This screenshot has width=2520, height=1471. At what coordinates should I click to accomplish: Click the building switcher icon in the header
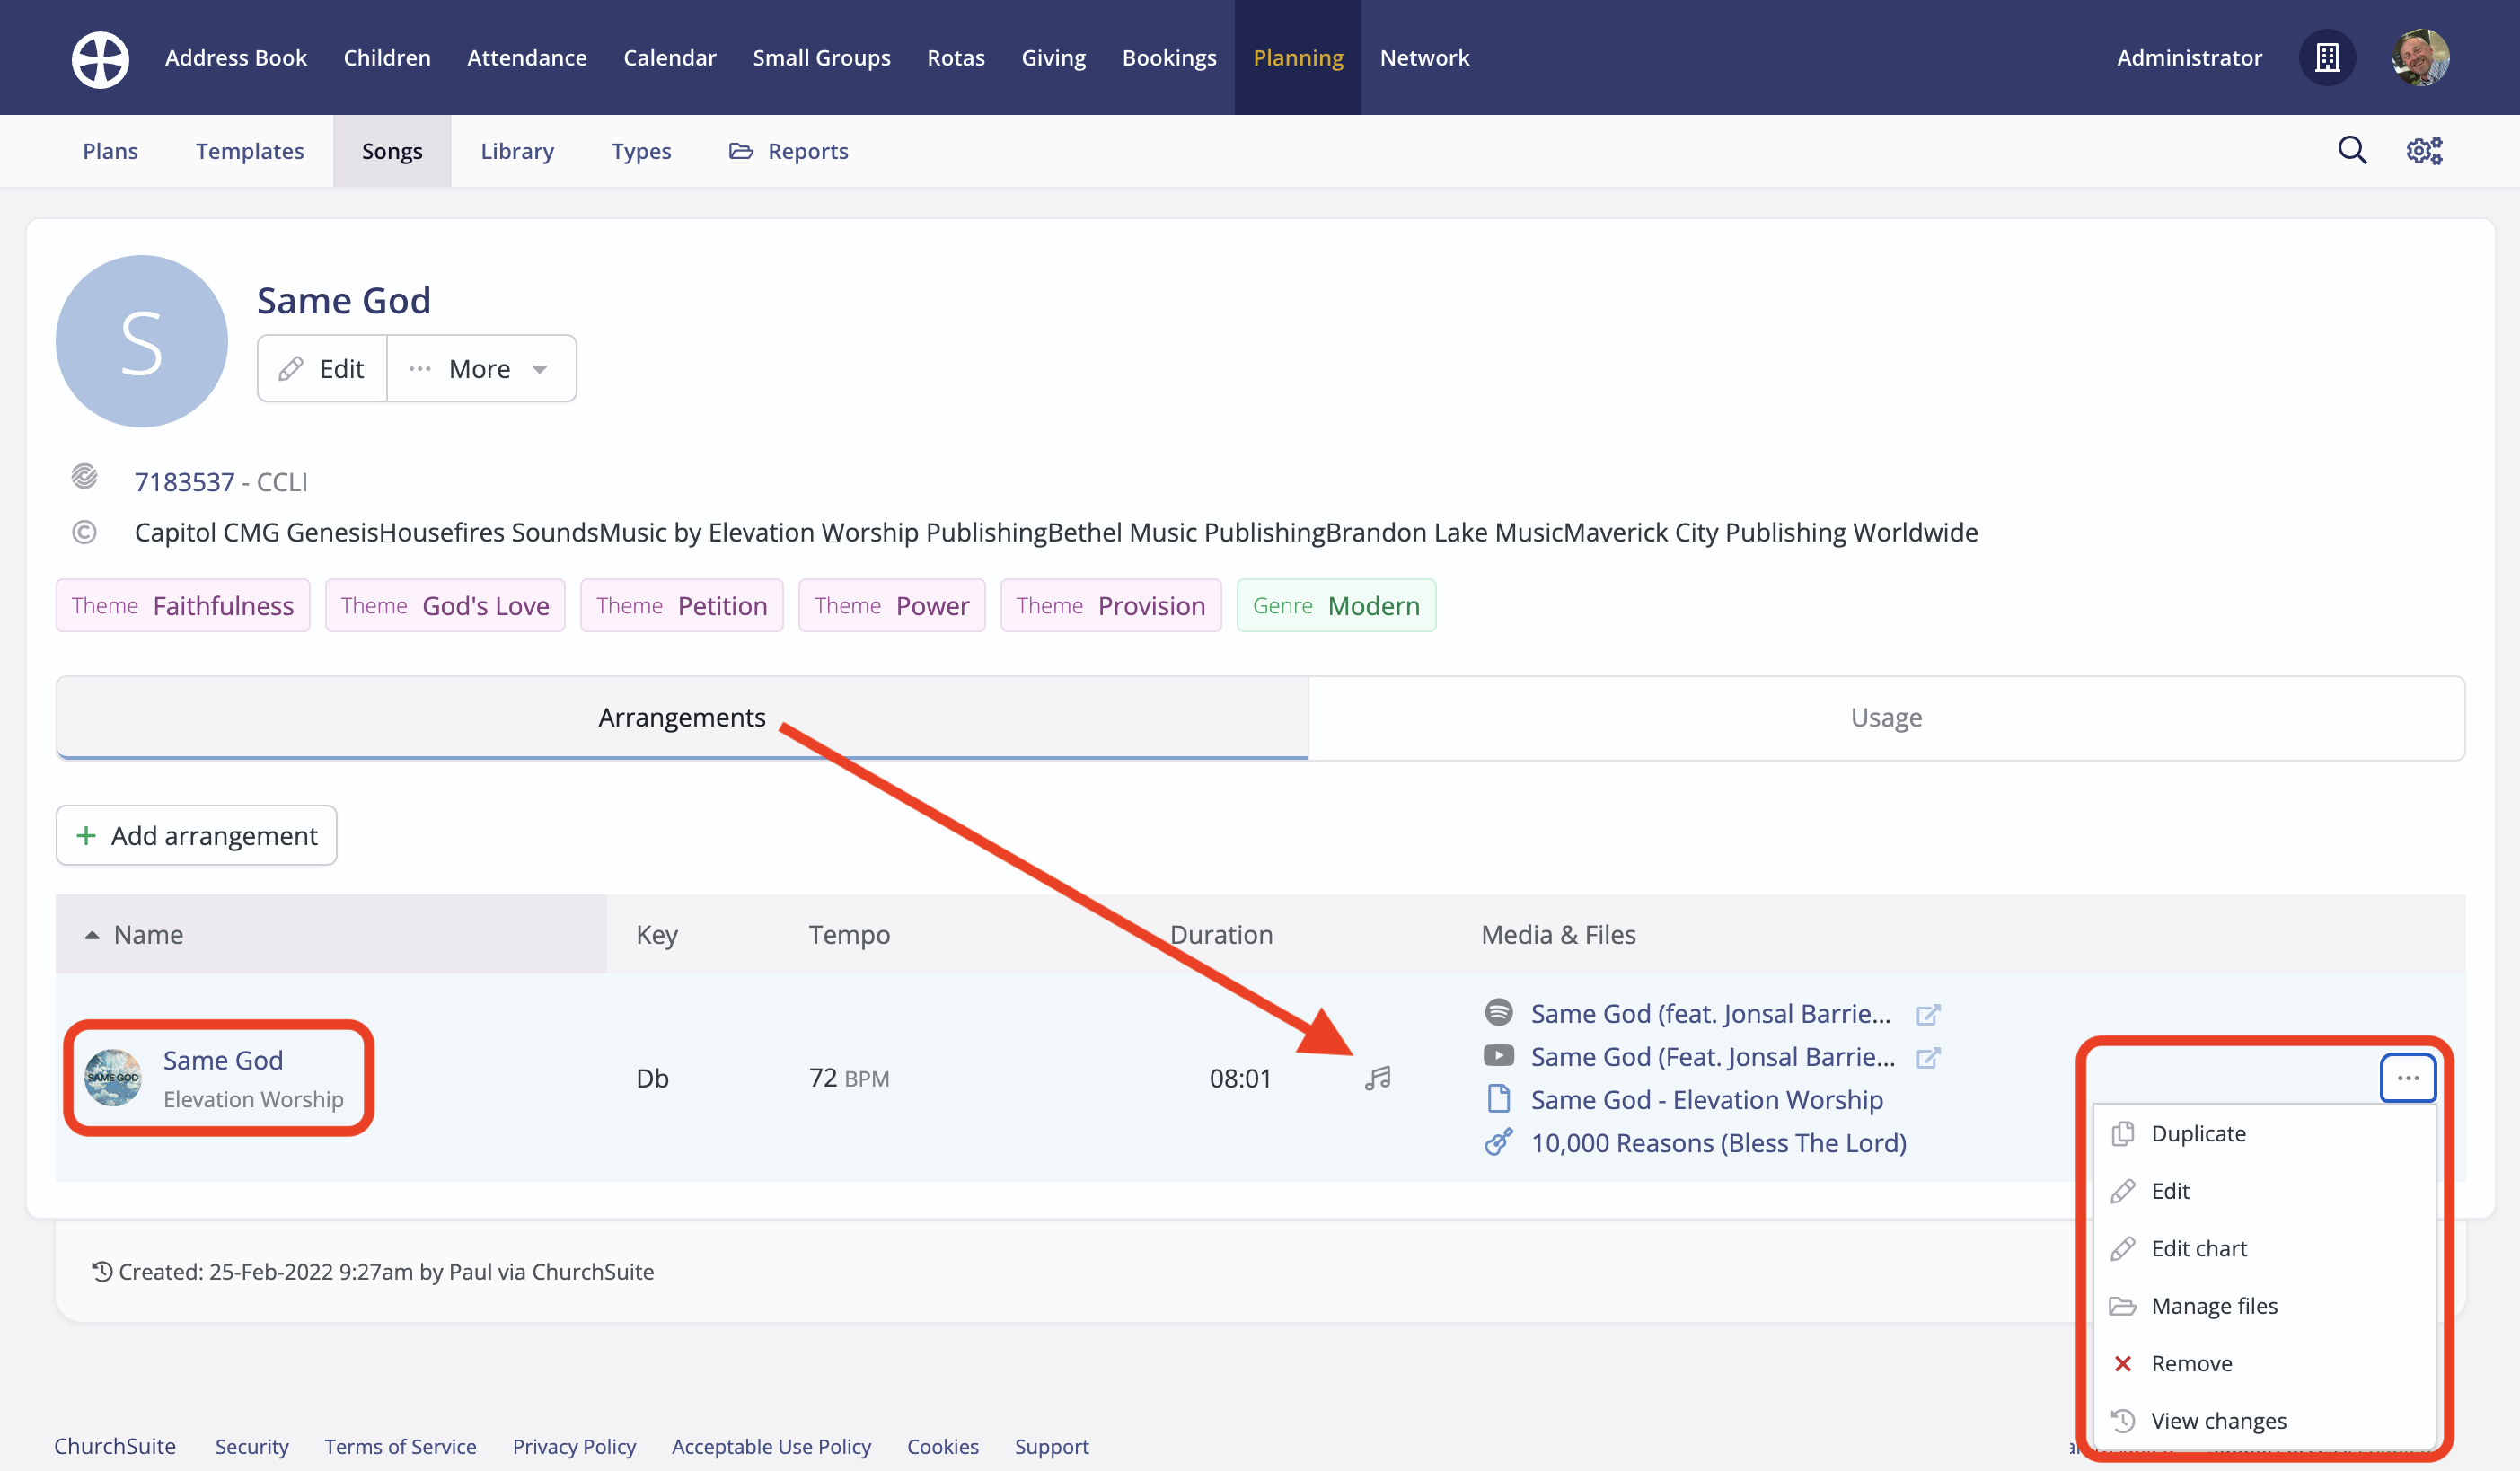pos(2327,57)
